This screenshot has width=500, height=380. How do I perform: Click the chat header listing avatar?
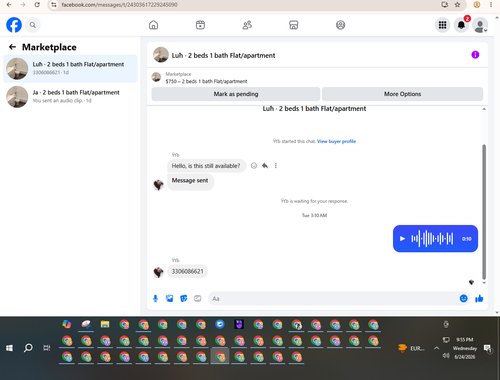pos(161,55)
